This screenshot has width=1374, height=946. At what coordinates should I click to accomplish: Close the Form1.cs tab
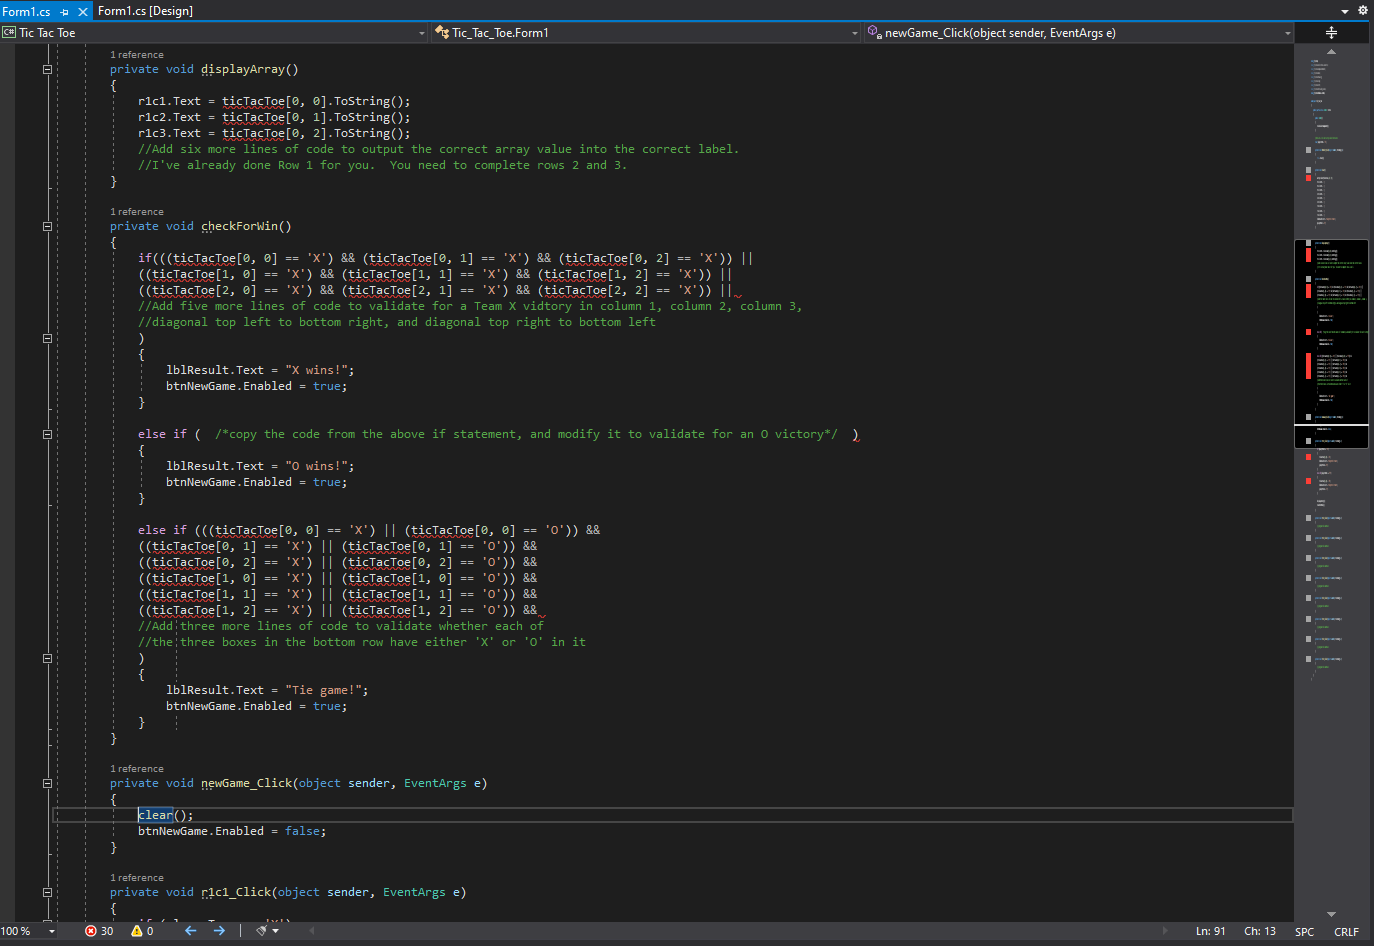tap(83, 12)
